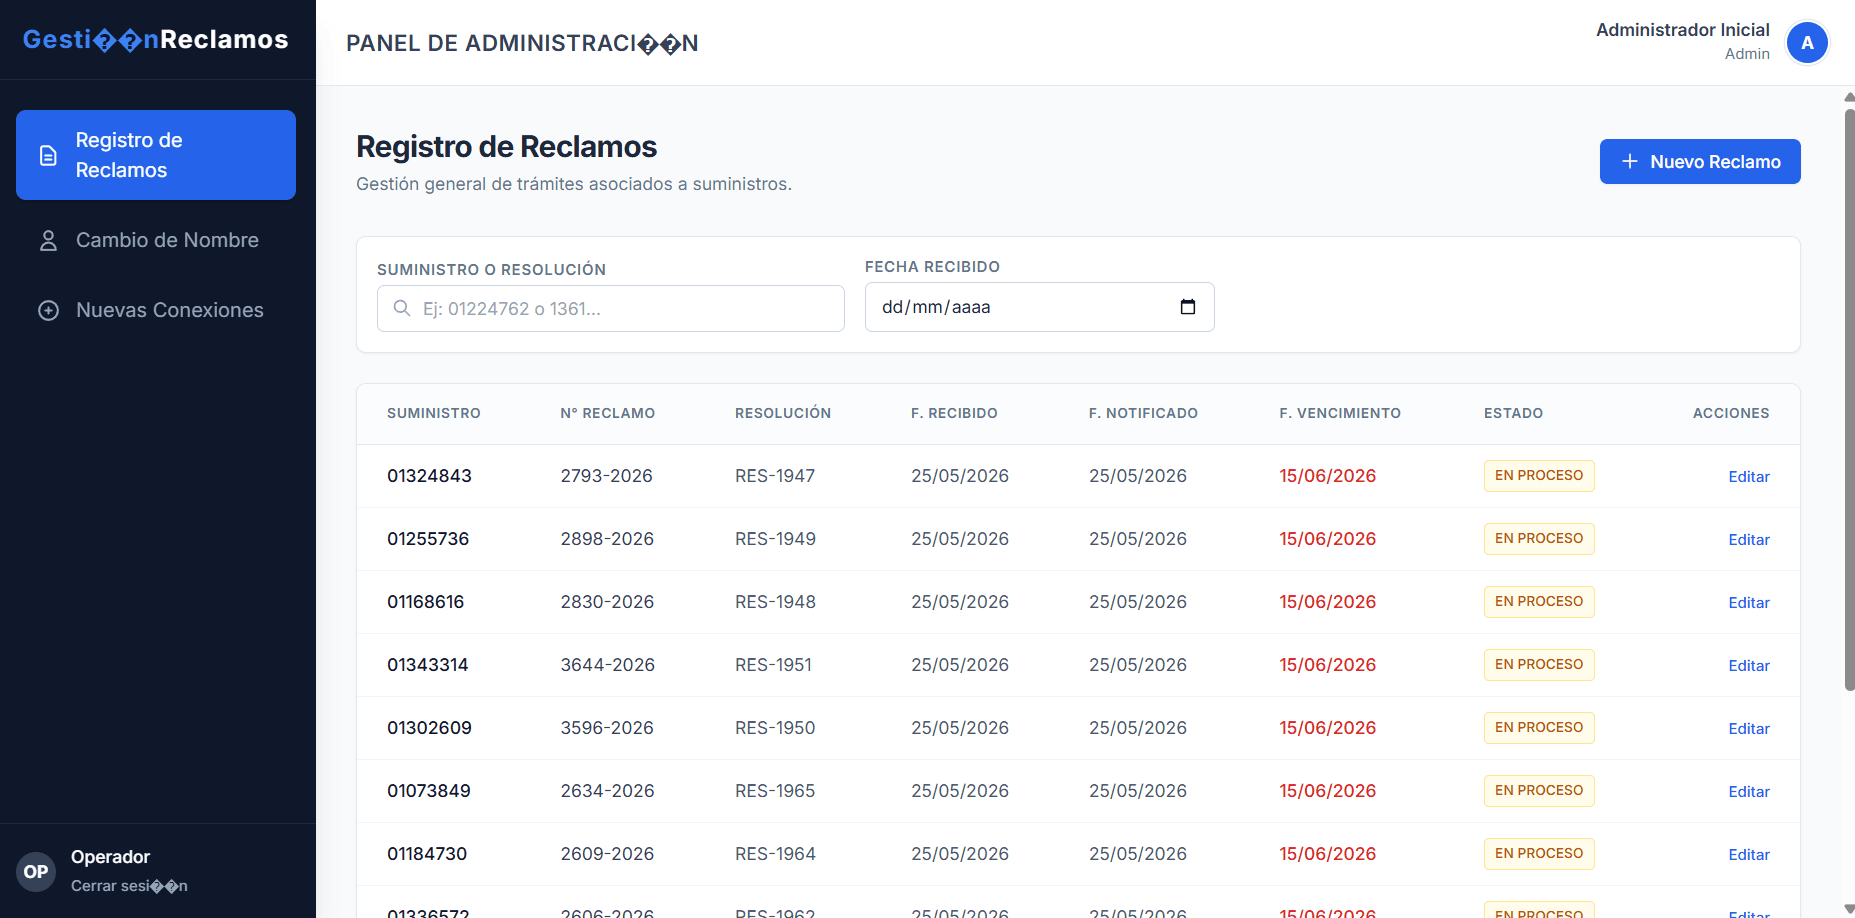Viewport: 1855px width, 918px height.
Task: Edit the claim for suministro 01324843
Action: click(x=1749, y=477)
